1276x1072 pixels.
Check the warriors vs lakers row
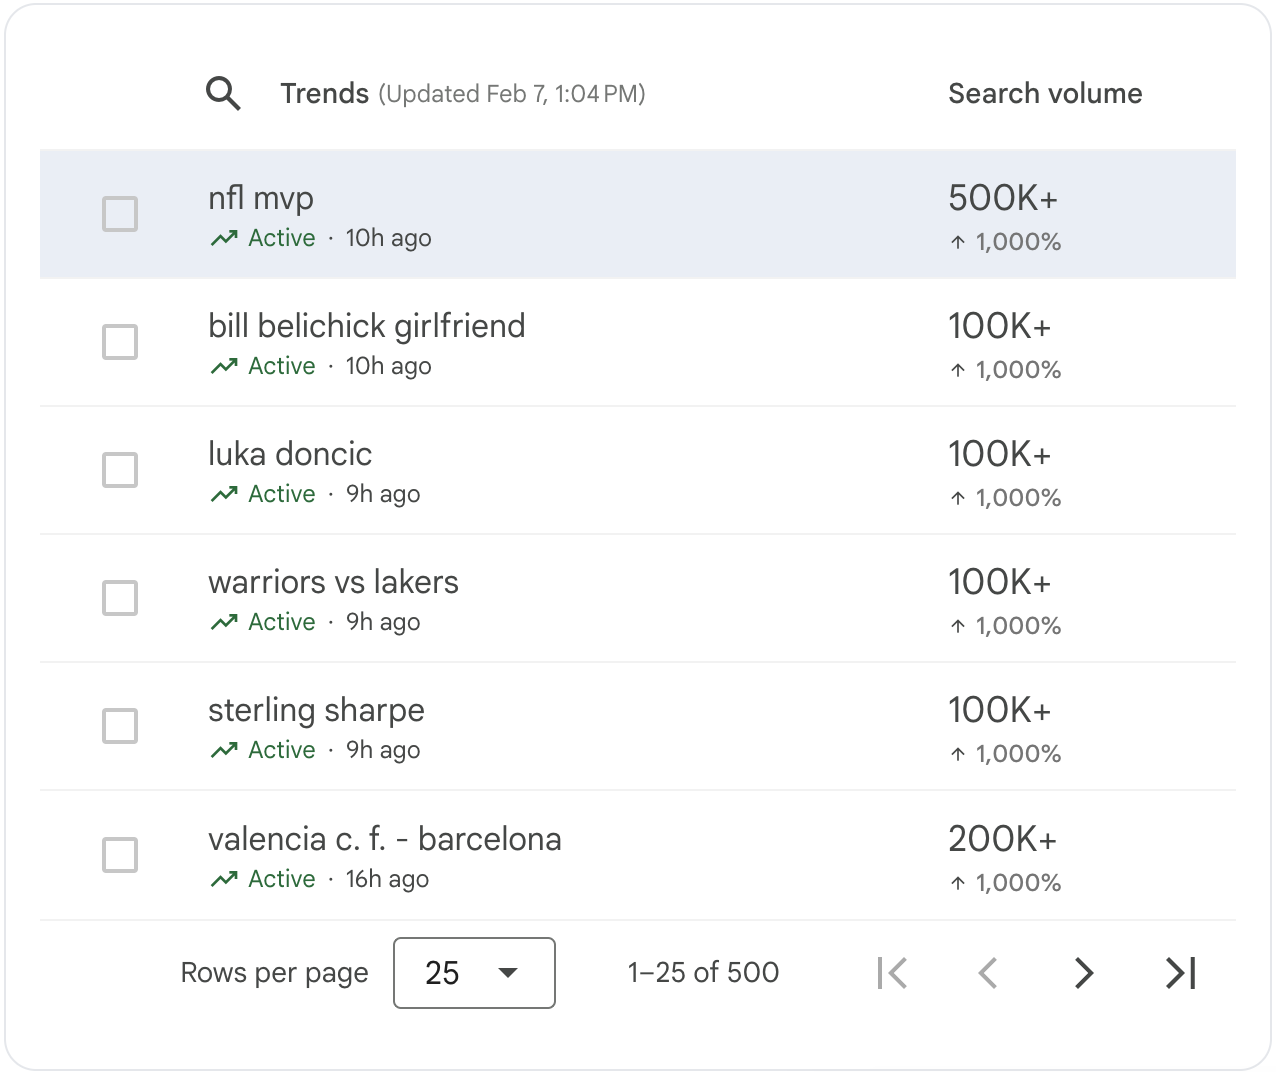pos(120,598)
